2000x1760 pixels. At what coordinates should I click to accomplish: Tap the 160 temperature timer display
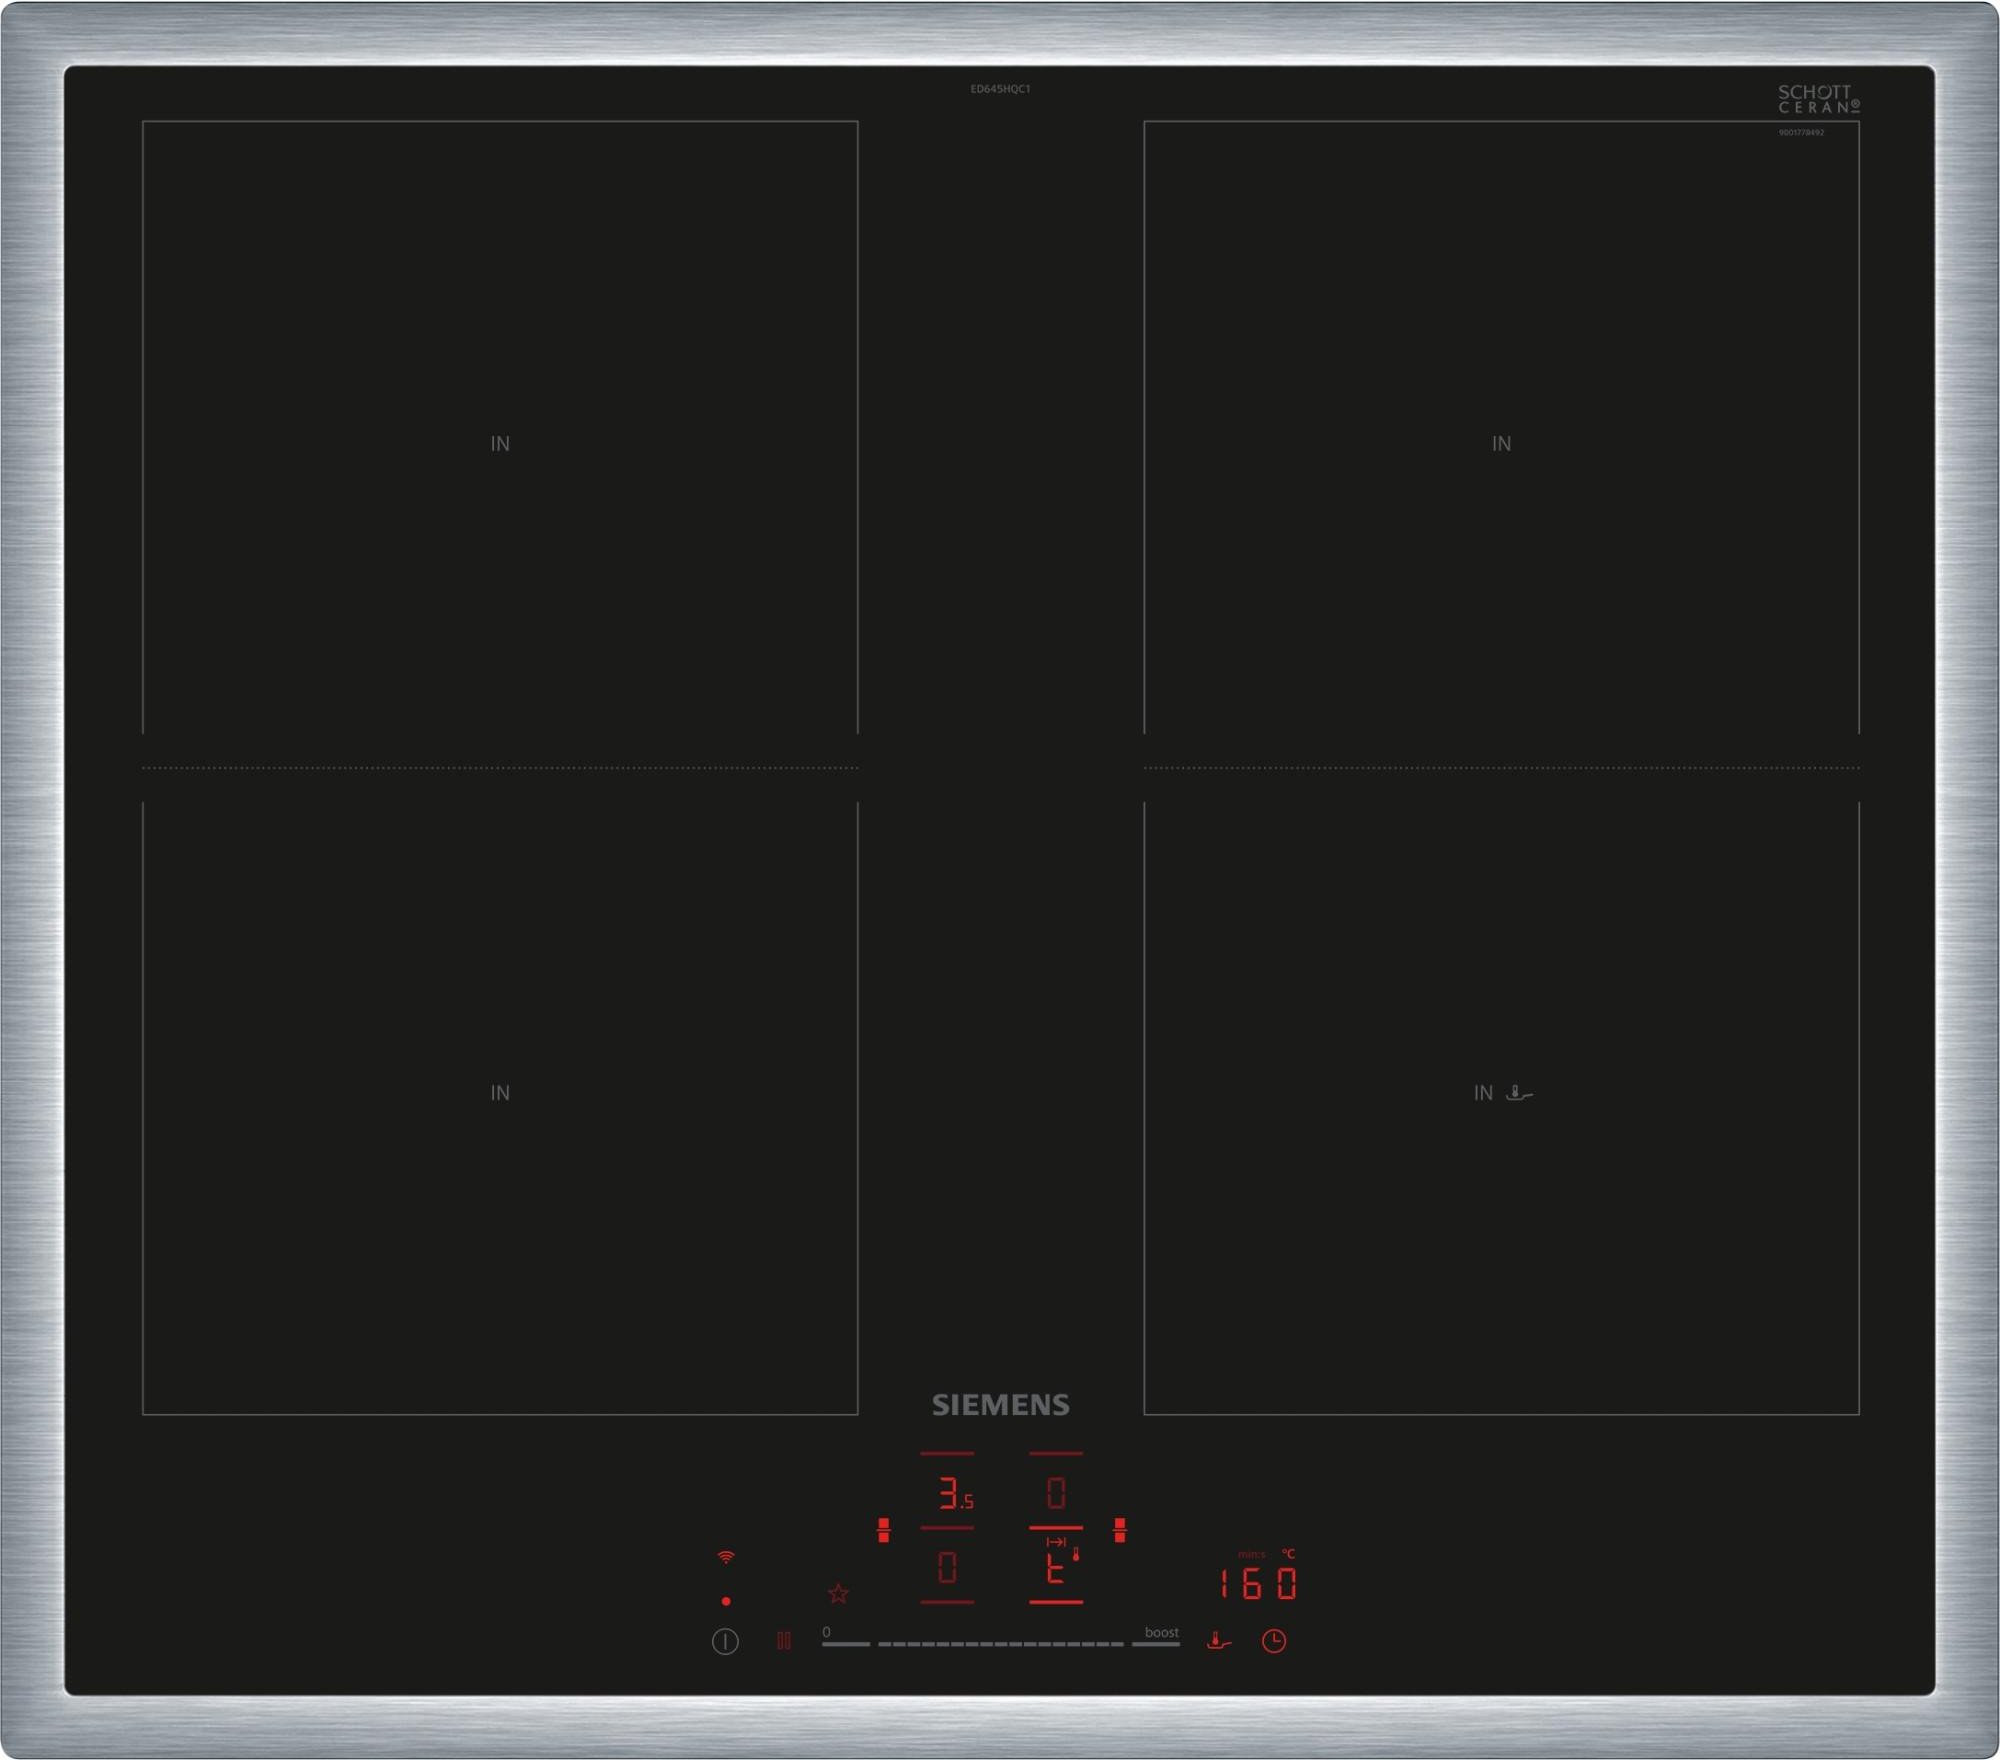point(1258,1584)
